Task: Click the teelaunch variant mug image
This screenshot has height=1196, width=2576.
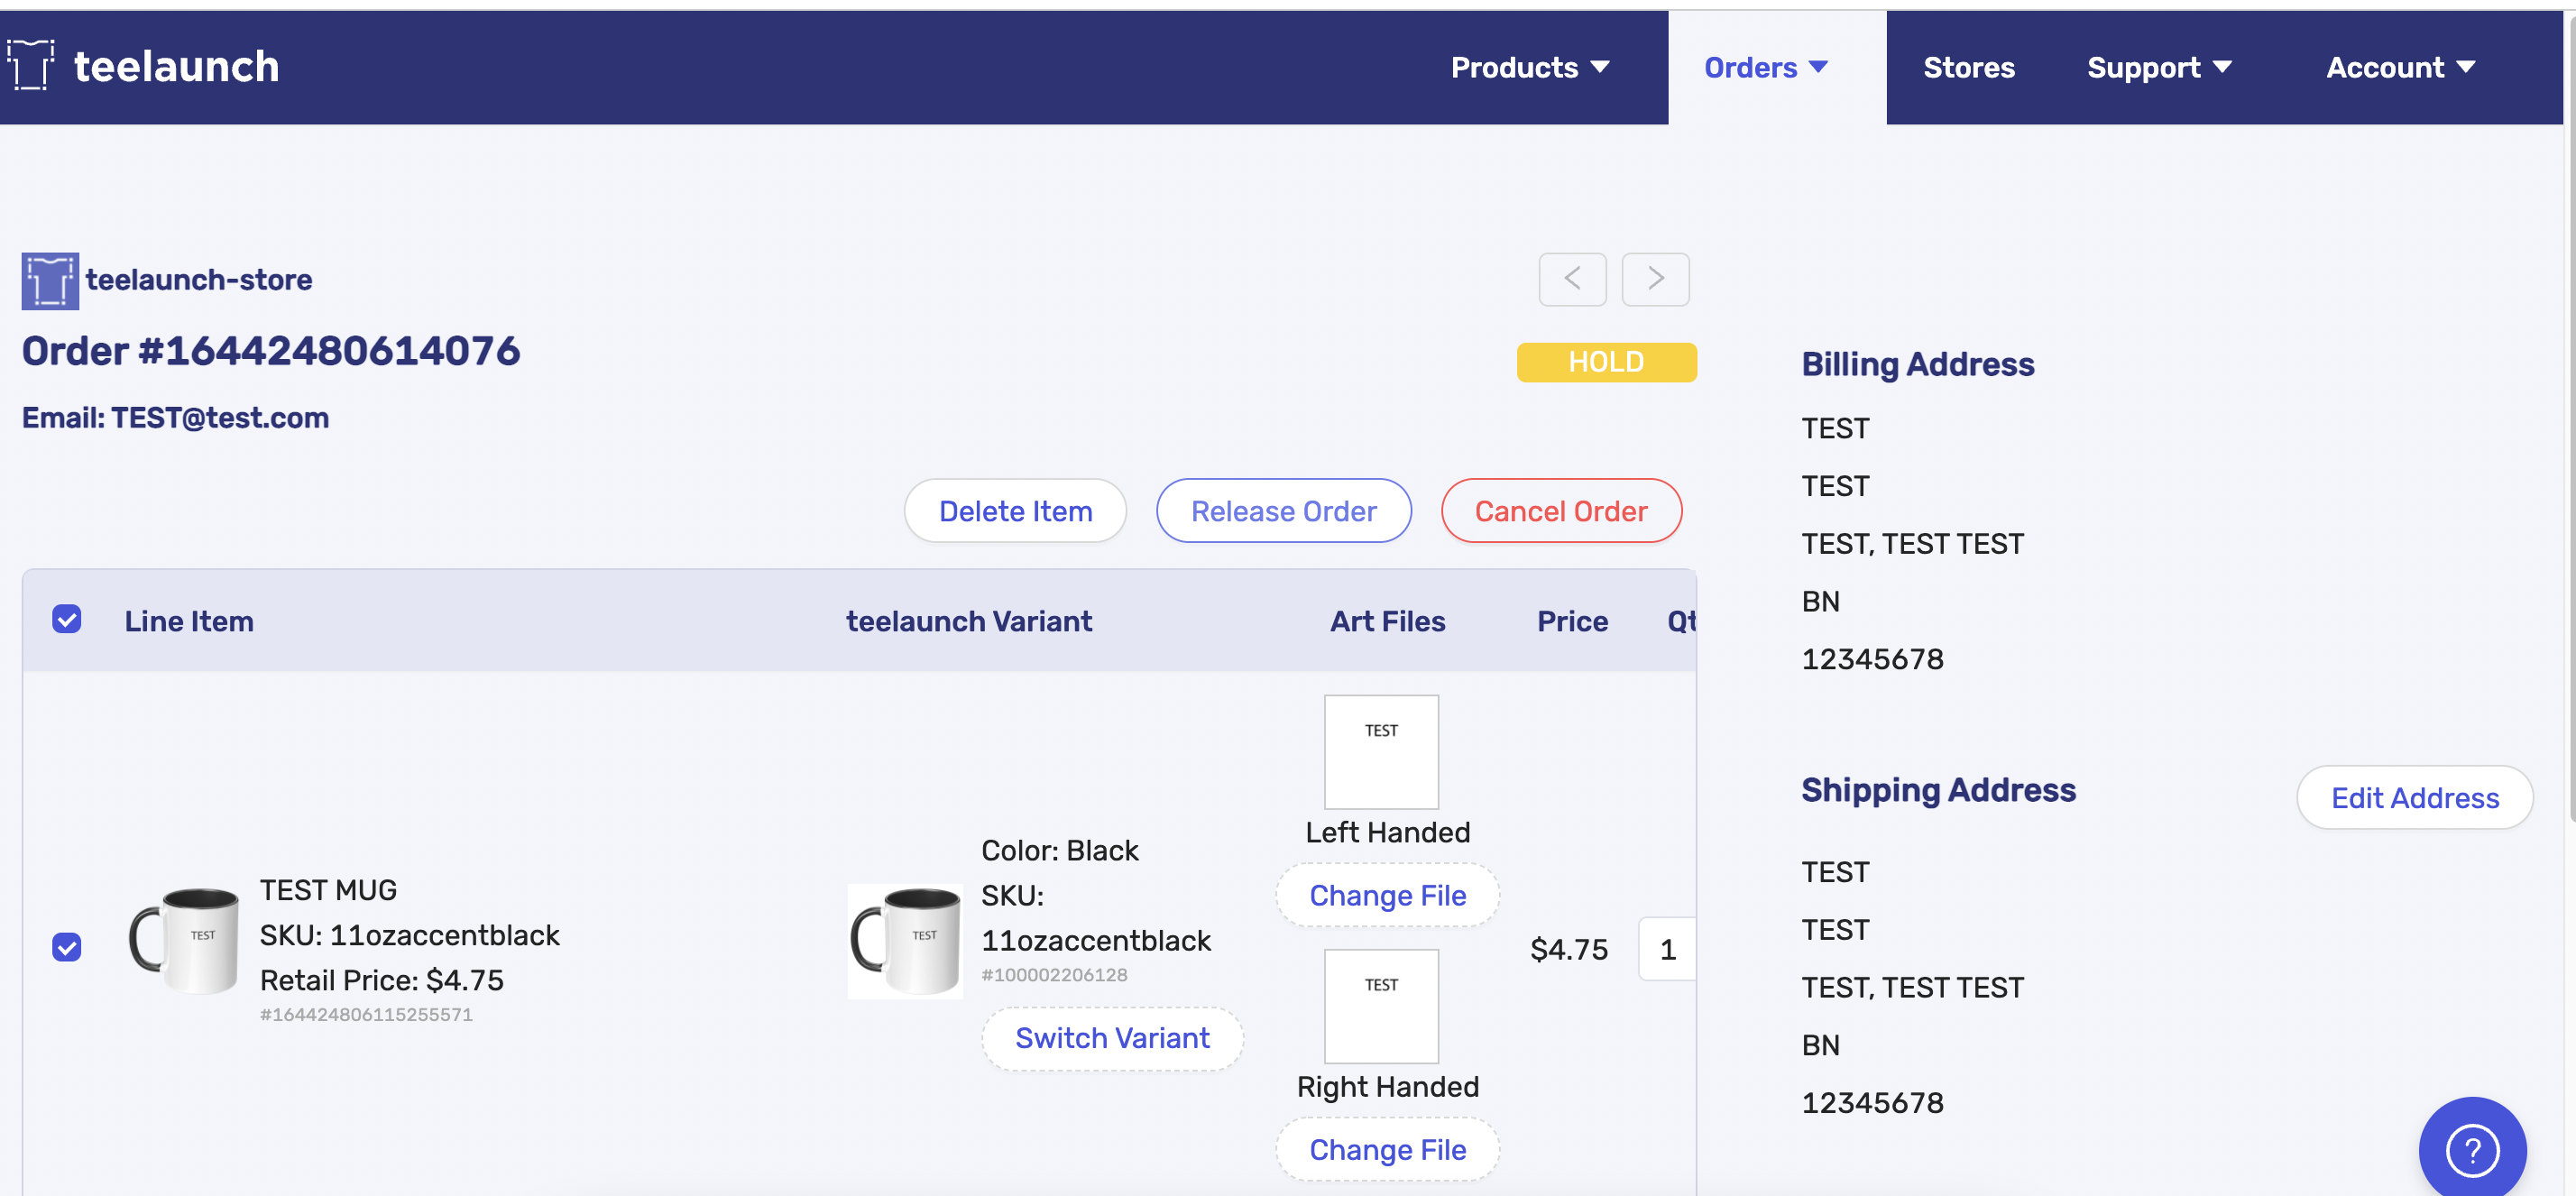Action: pyautogui.click(x=905, y=941)
